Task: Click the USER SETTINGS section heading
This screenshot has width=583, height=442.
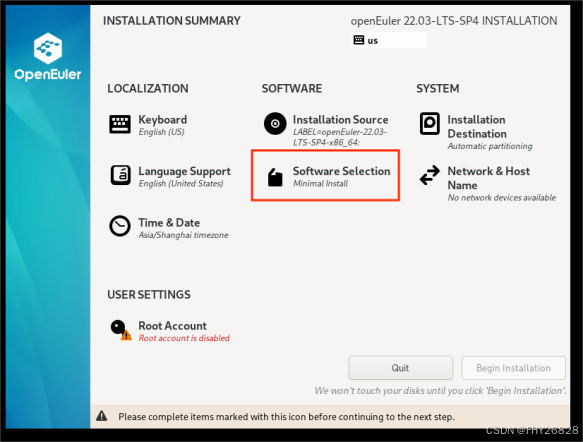Action: tap(149, 294)
